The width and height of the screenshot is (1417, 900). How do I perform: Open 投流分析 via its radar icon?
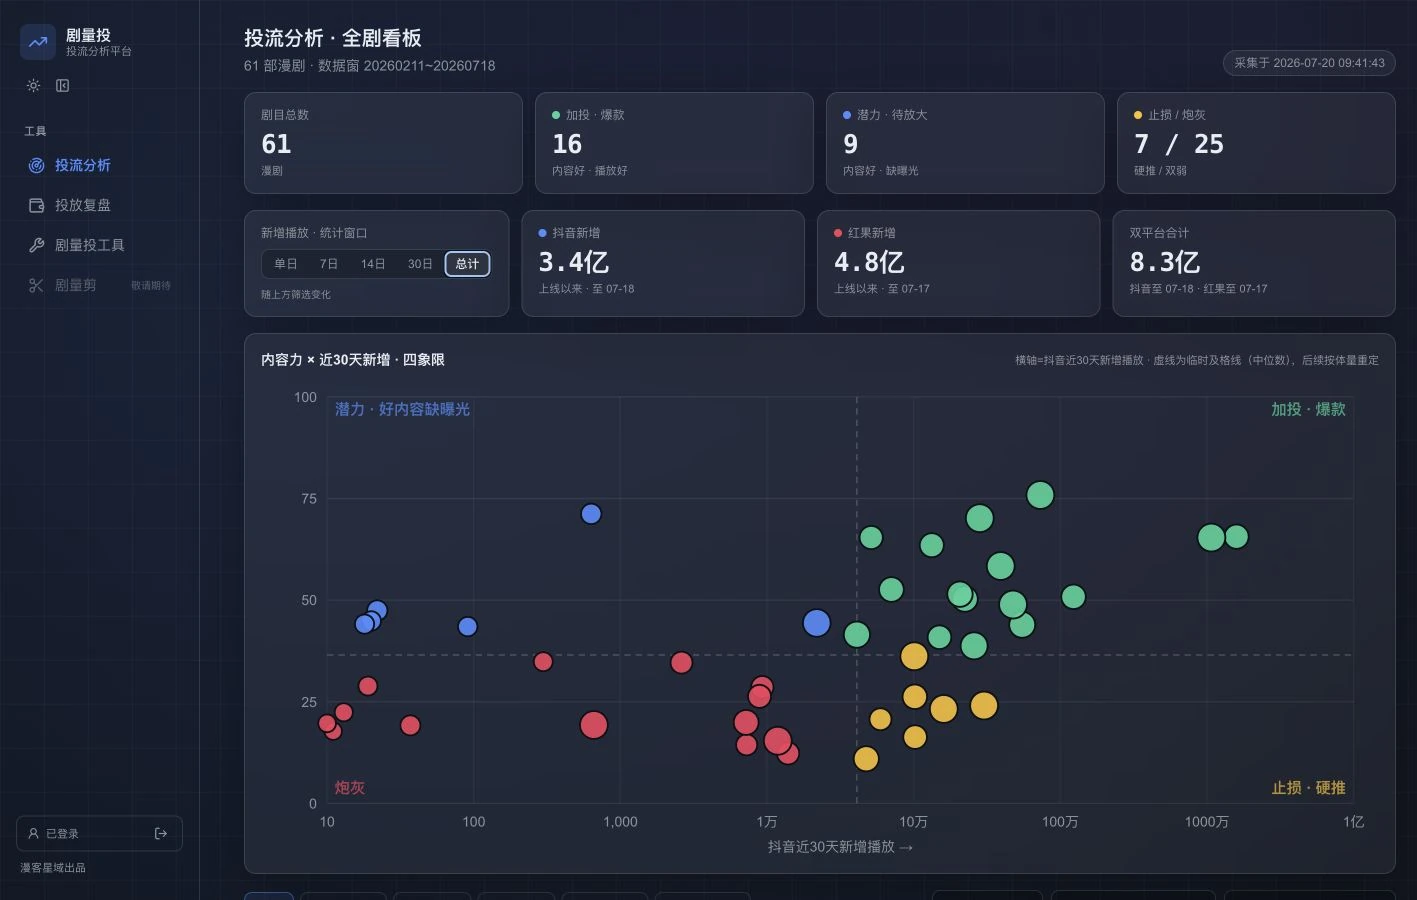coord(37,165)
